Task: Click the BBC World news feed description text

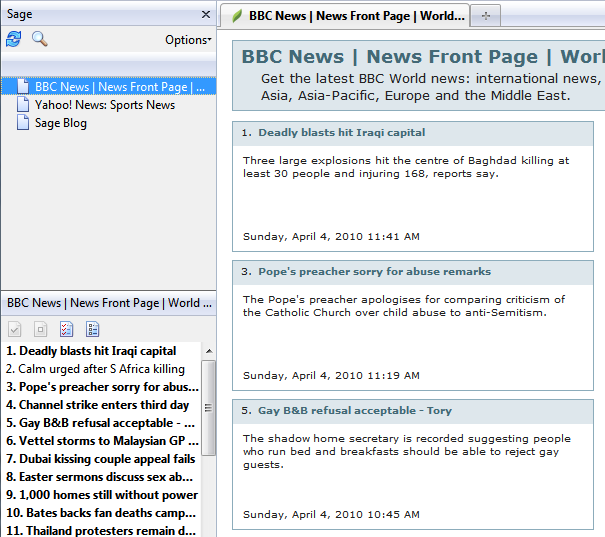Action: [431, 87]
